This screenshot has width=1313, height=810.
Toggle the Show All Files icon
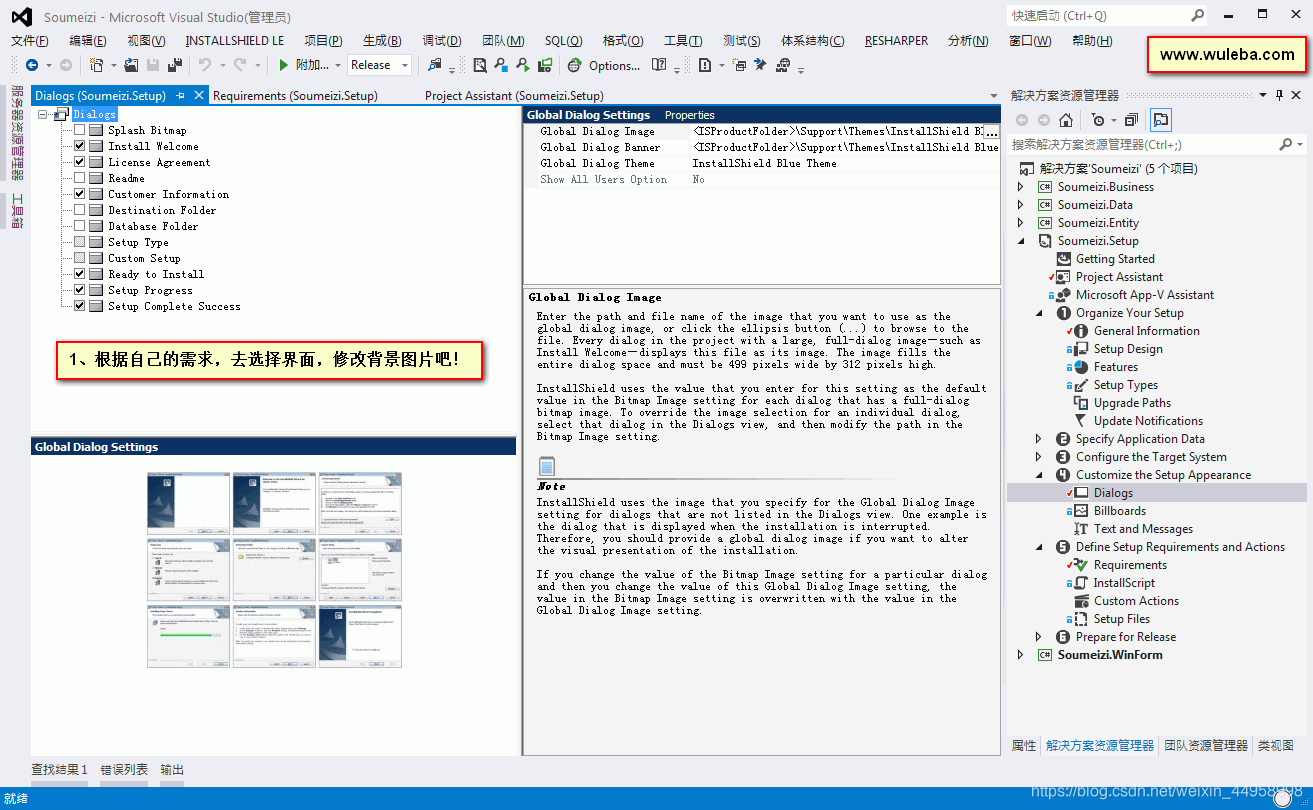pyautogui.click(x=1160, y=120)
